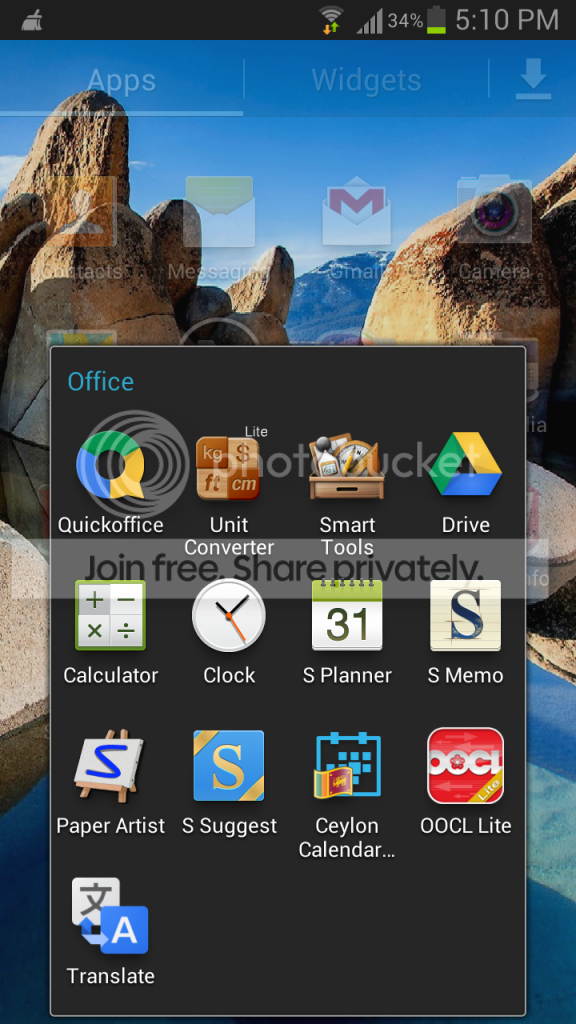Open the OOCL Lite app
The image size is (576, 1024).
tap(466, 766)
